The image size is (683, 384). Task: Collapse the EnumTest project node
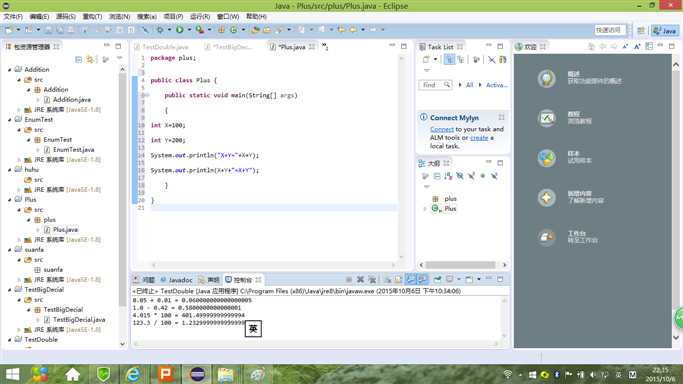(10, 119)
